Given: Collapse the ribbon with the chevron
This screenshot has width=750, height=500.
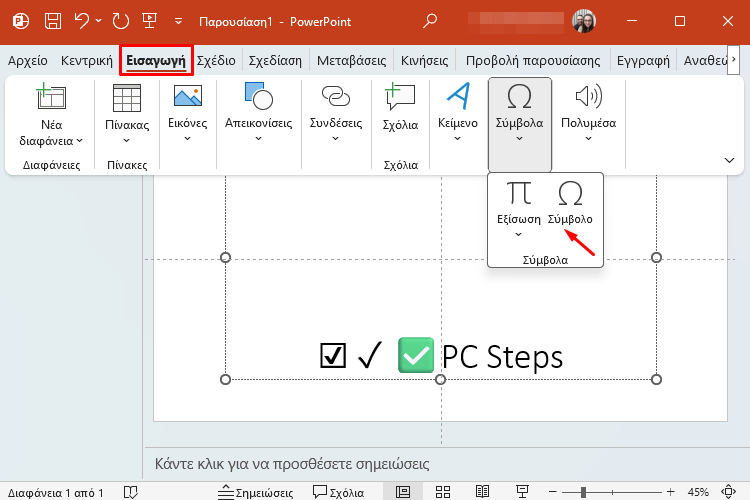Looking at the screenshot, I should point(729,160).
